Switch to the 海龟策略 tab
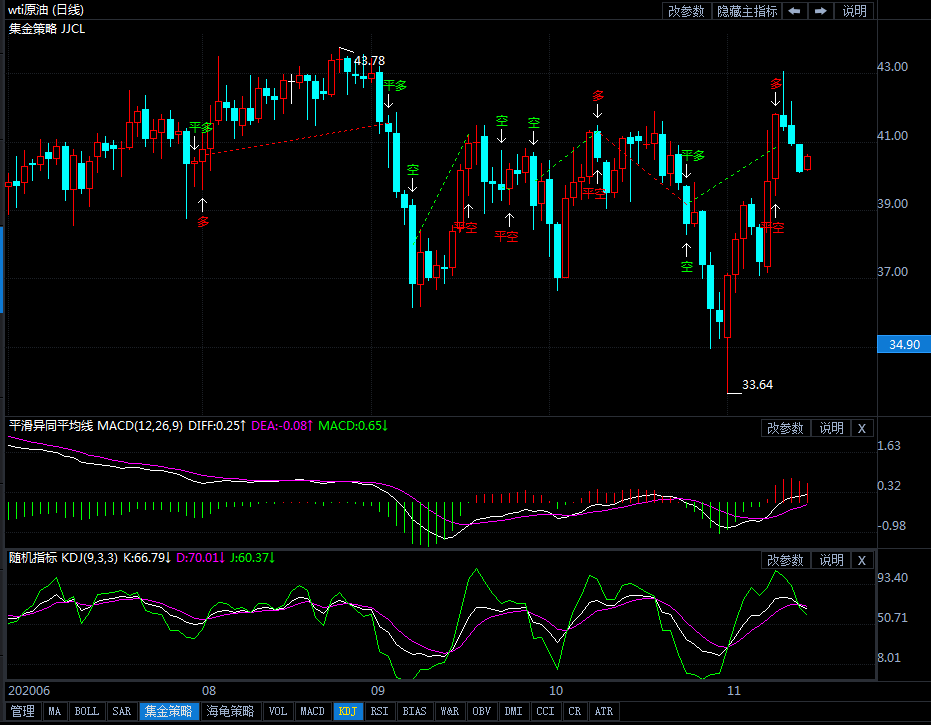 click(x=230, y=711)
